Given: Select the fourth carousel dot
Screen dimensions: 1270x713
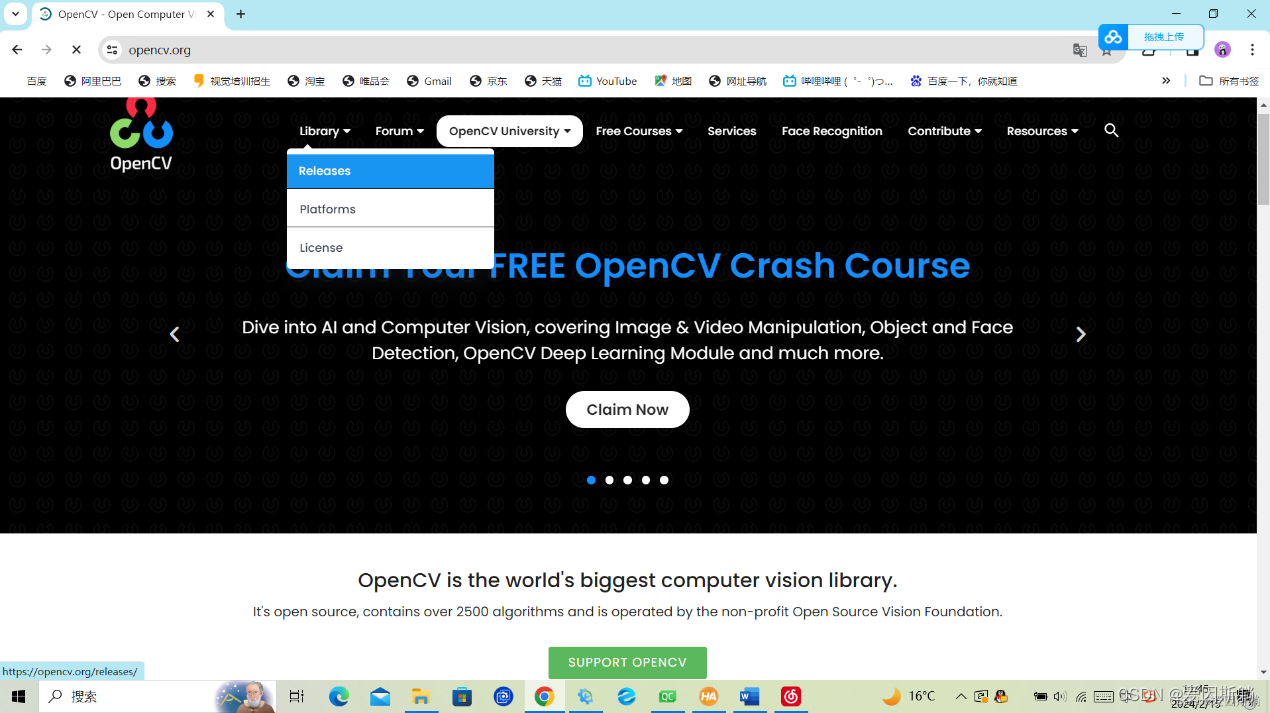Looking at the screenshot, I should tap(646, 480).
